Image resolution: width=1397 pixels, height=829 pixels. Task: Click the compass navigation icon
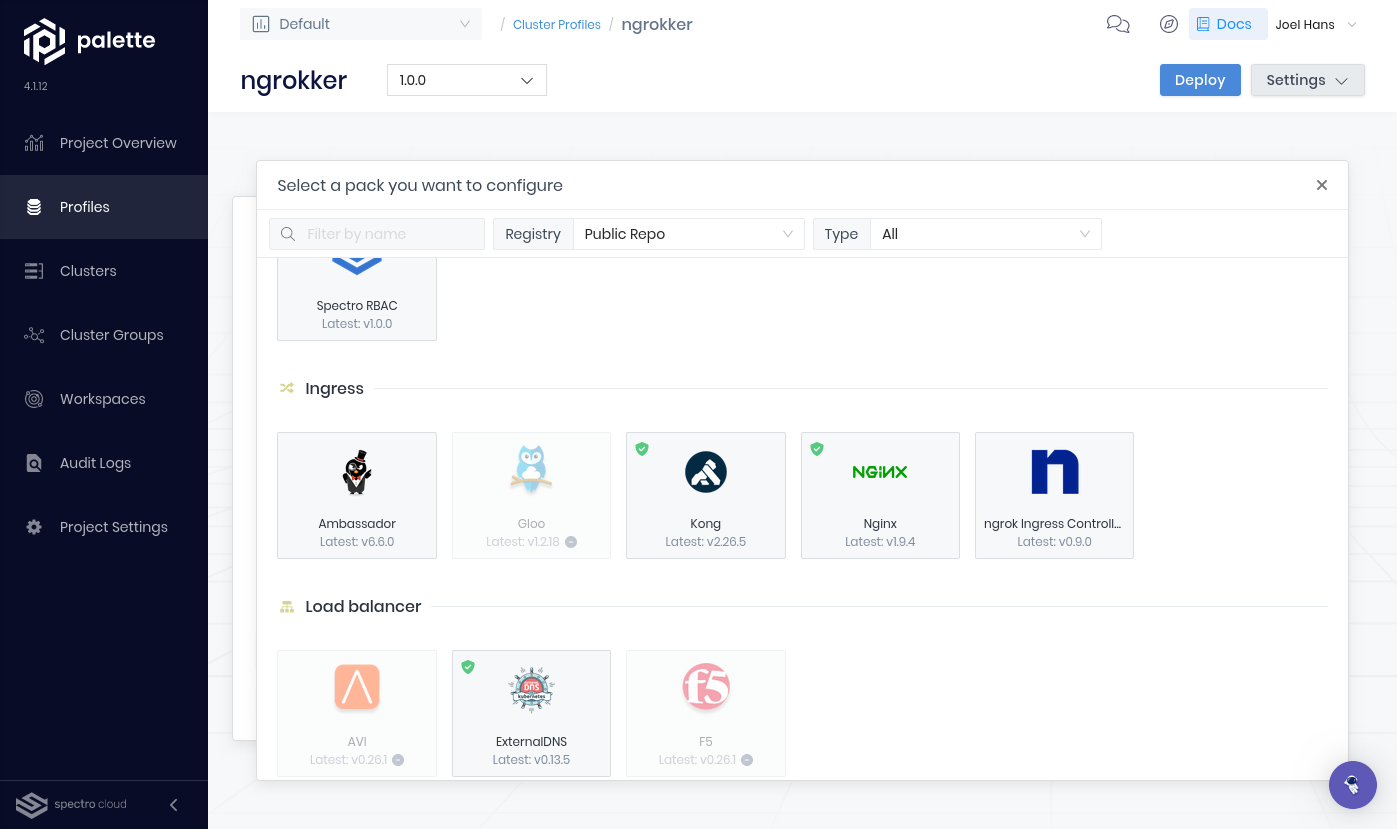click(x=1168, y=24)
